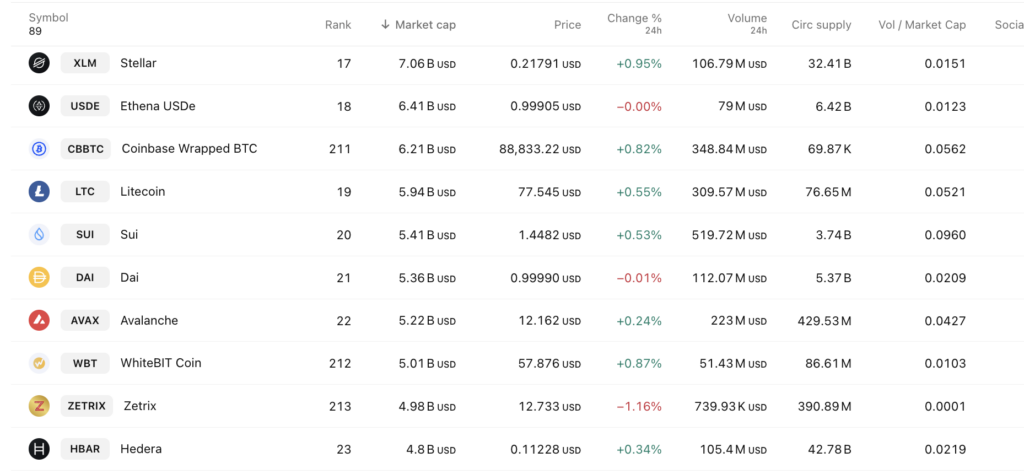Open the DAI ticker badge
1024x474 pixels.
(x=85, y=277)
